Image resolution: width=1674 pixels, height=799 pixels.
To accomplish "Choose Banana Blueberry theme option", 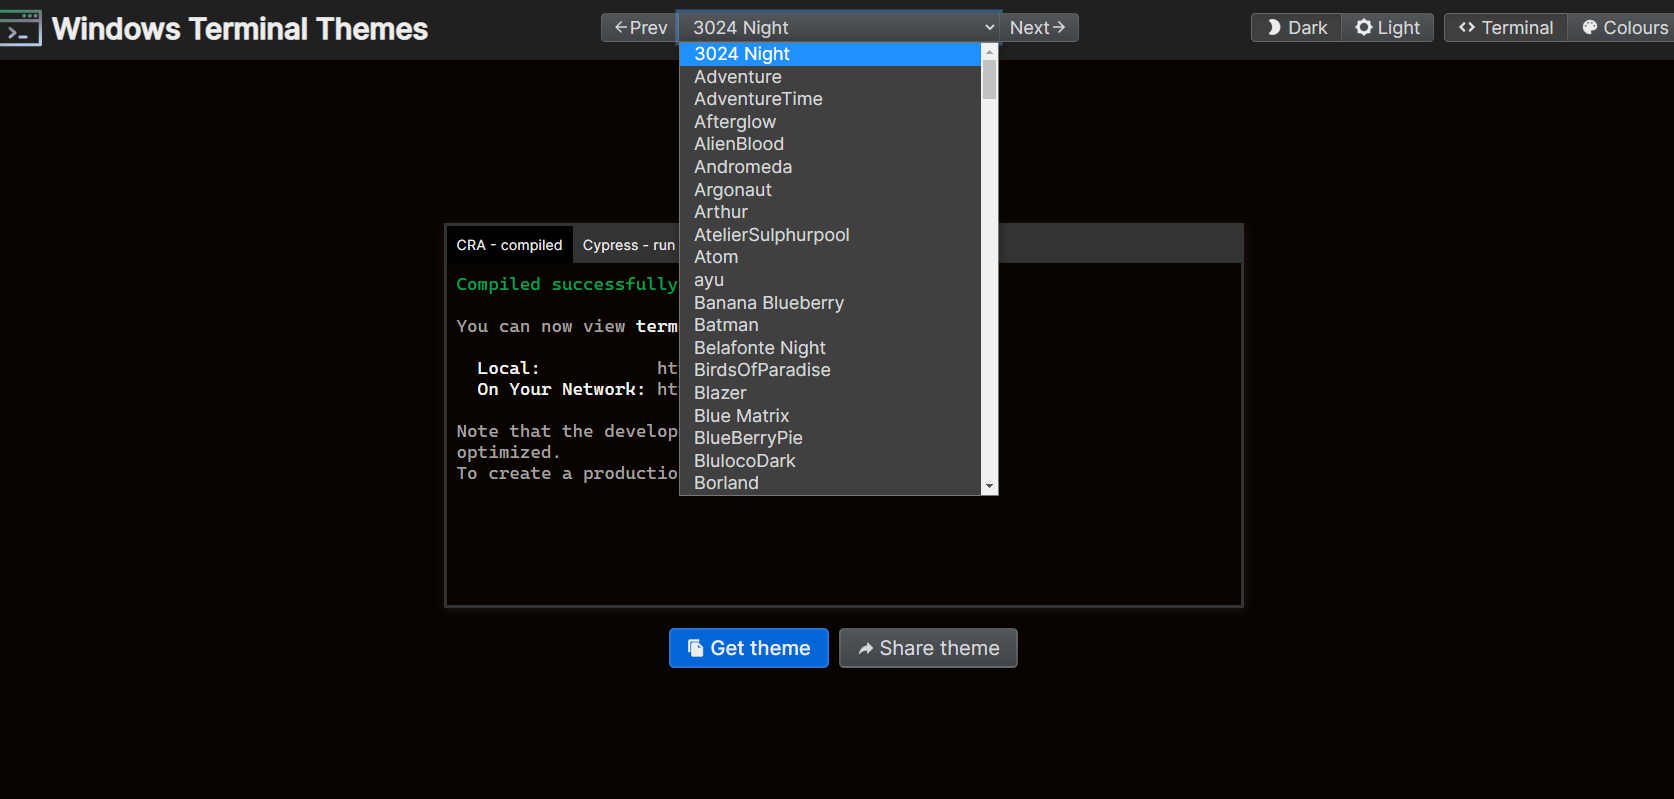I will pyautogui.click(x=768, y=303).
